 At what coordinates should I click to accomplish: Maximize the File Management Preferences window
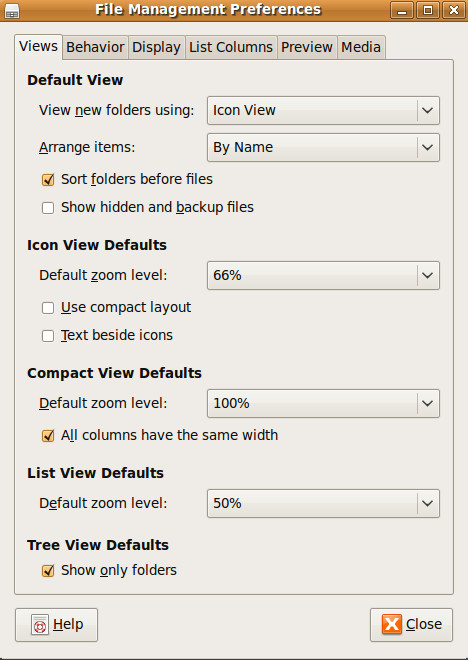coord(428,10)
